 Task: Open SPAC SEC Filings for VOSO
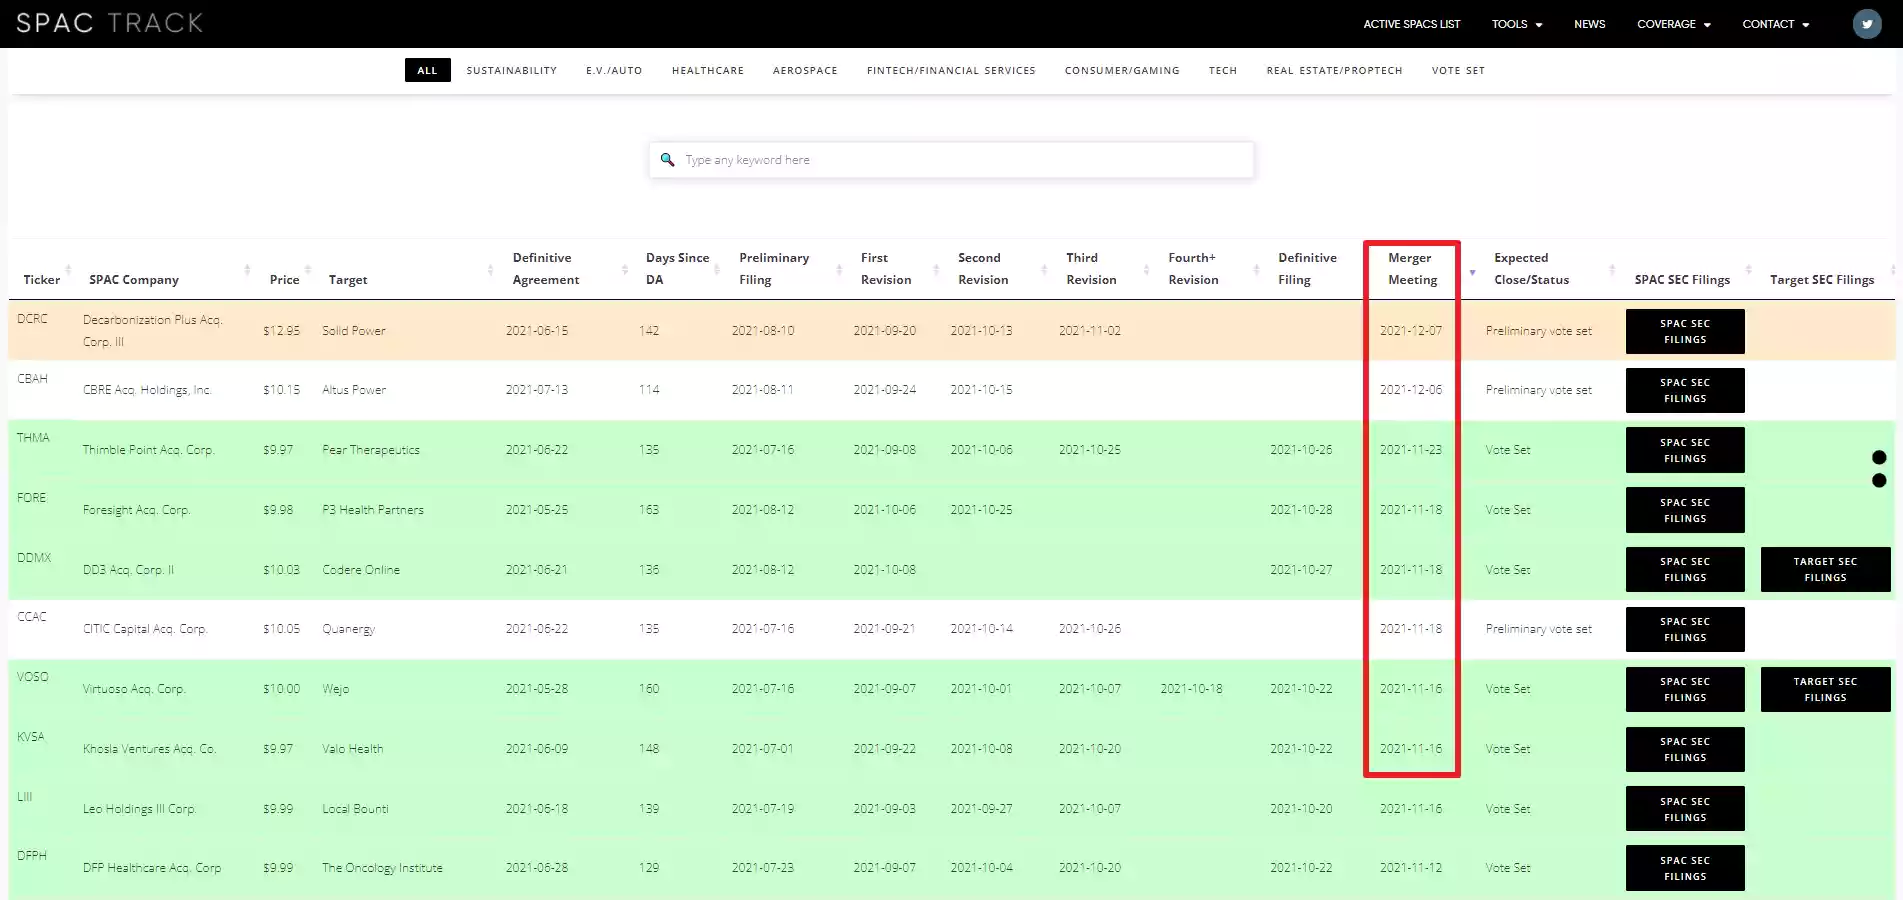[1685, 689]
